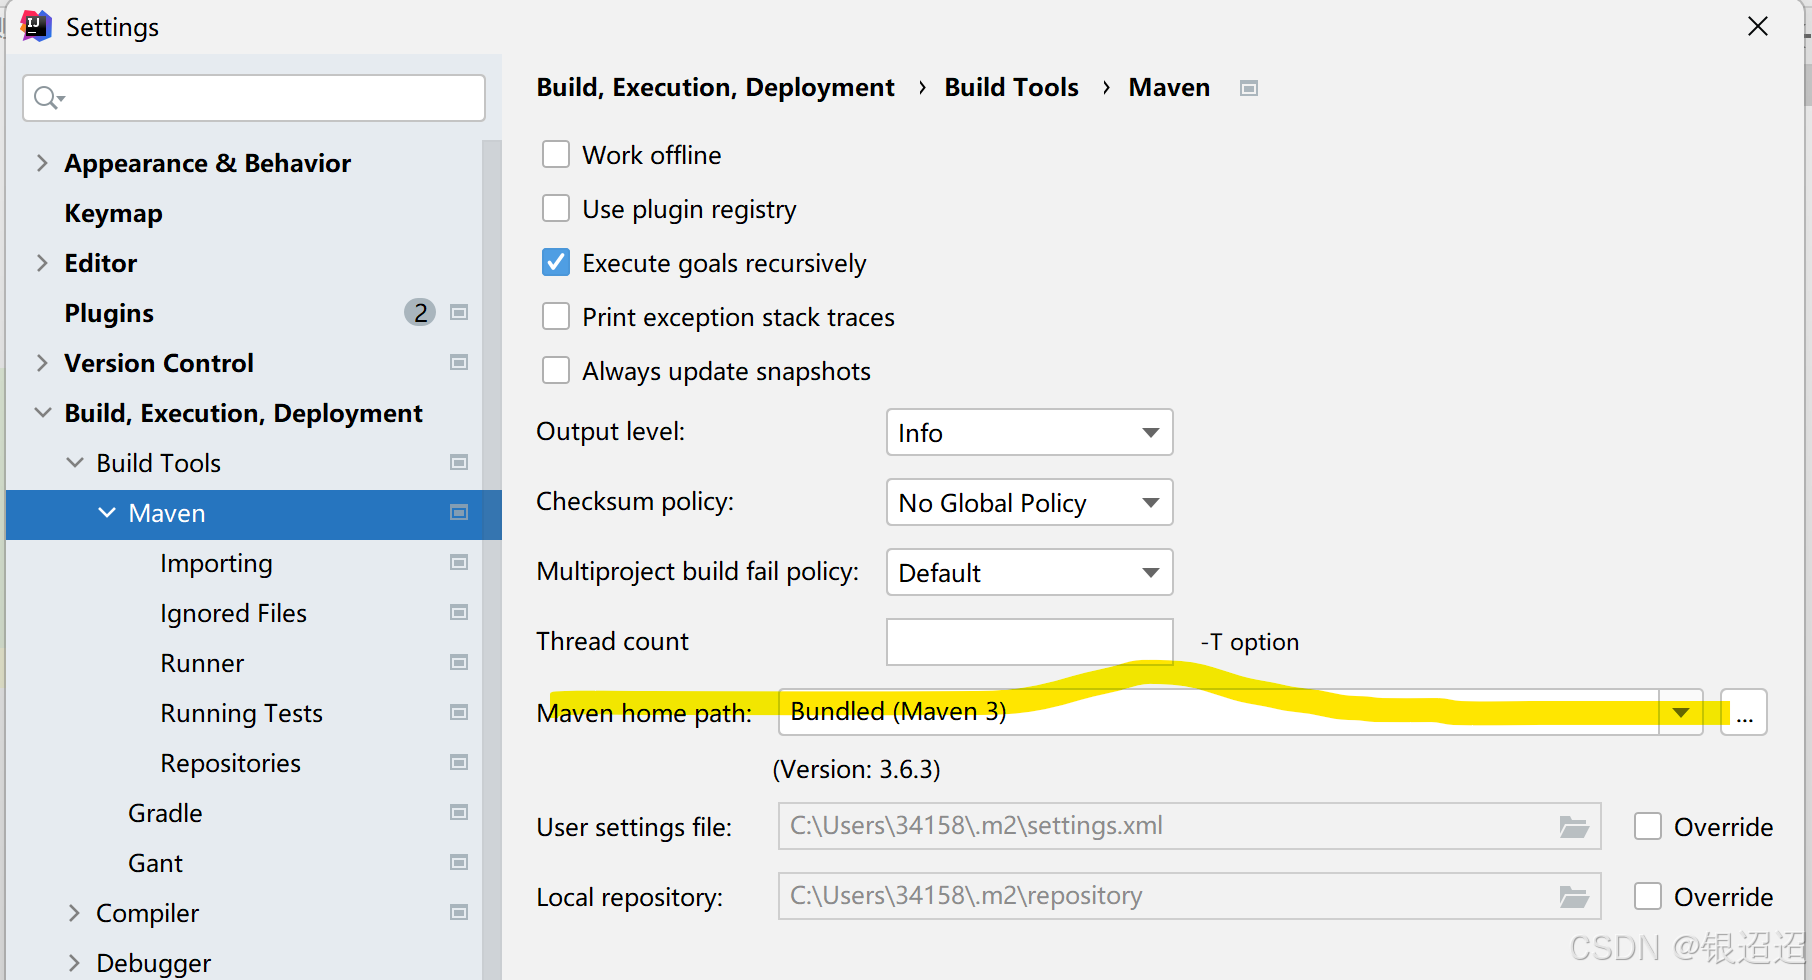Viewport: 1812px width, 980px height.
Task: Click project-level icon beside Repositories
Action: click(459, 763)
